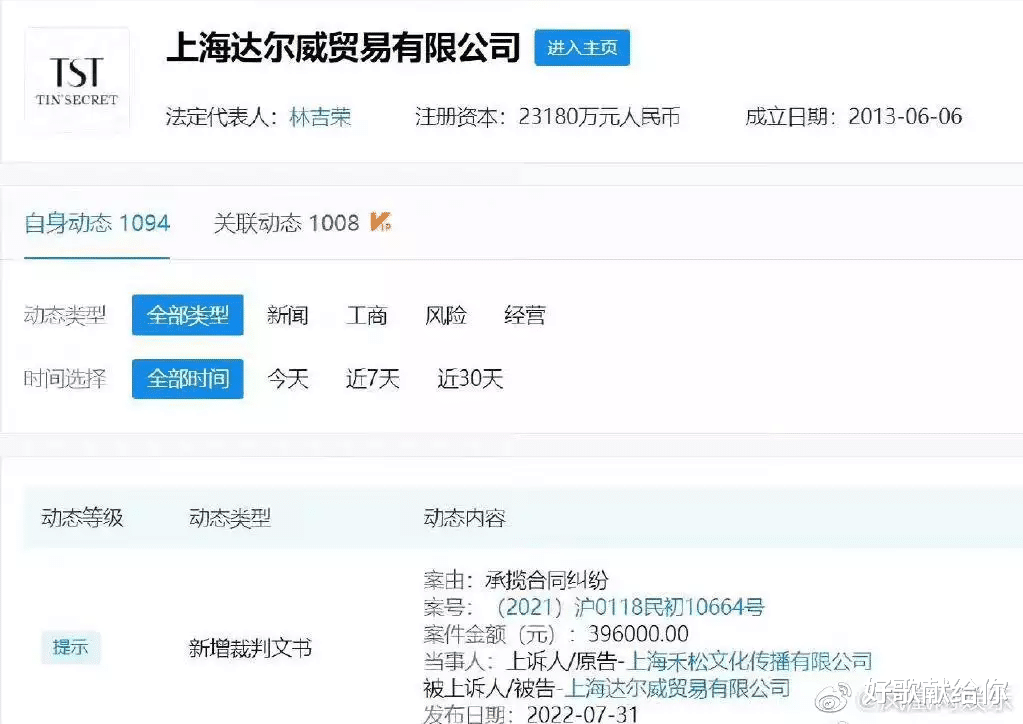The width and height of the screenshot is (1023, 724).
Task: Filter records to 近30天
Action: [469, 379]
